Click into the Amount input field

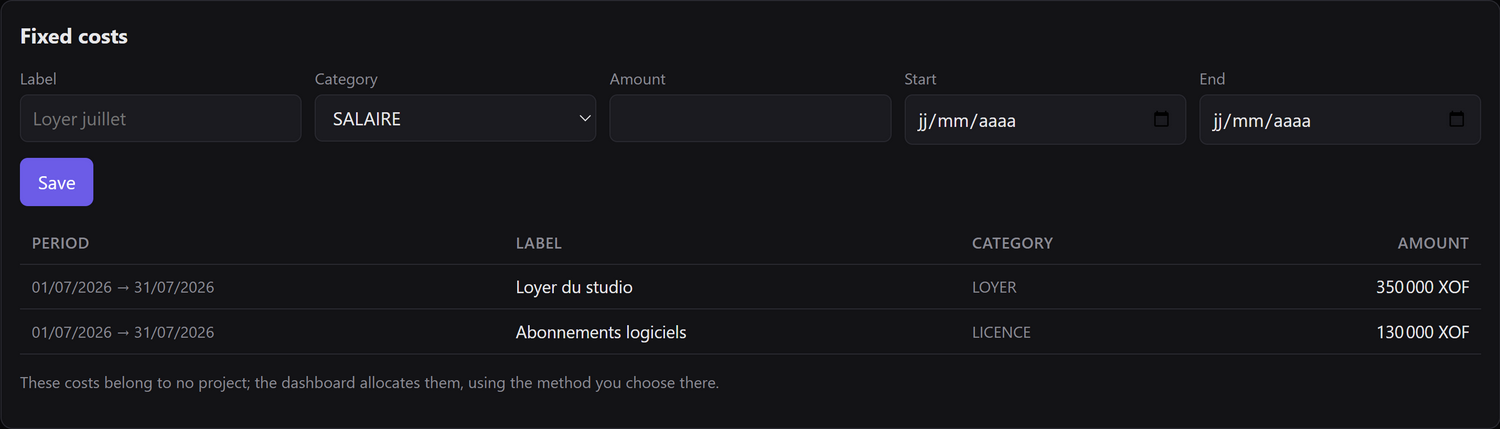tap(750, 118)
